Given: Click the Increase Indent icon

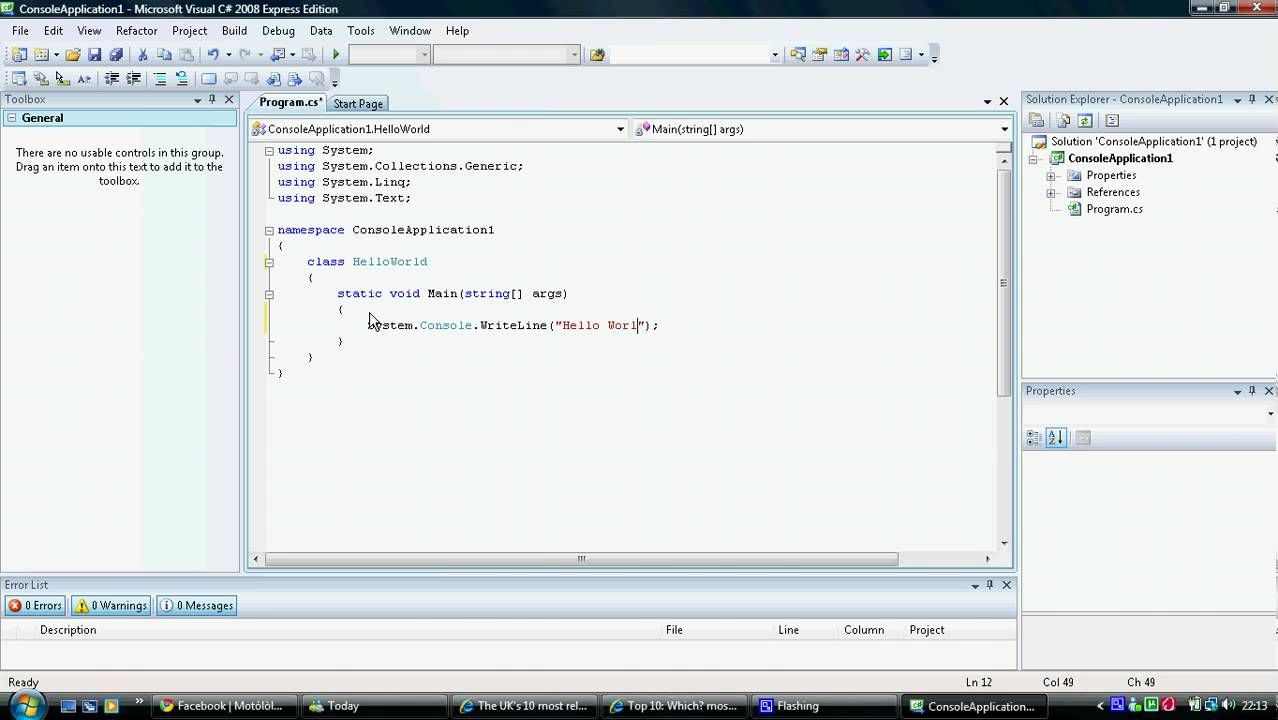Looking at the screenshot, I should pos(133,78).
